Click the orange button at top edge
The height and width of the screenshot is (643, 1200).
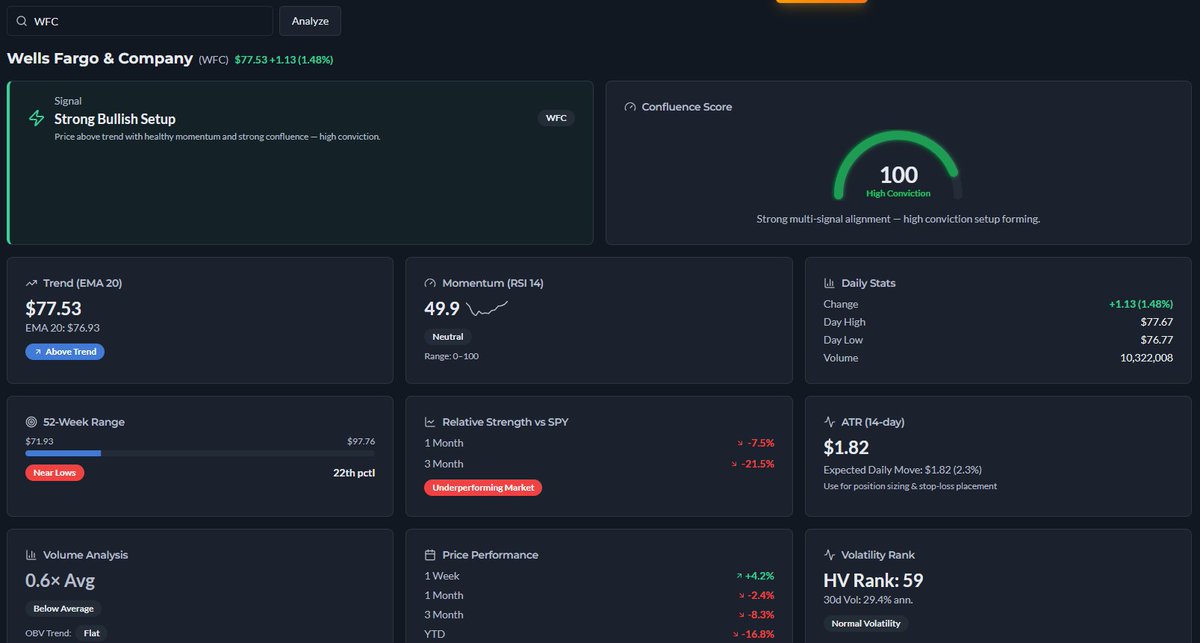[x=821, y=2]
